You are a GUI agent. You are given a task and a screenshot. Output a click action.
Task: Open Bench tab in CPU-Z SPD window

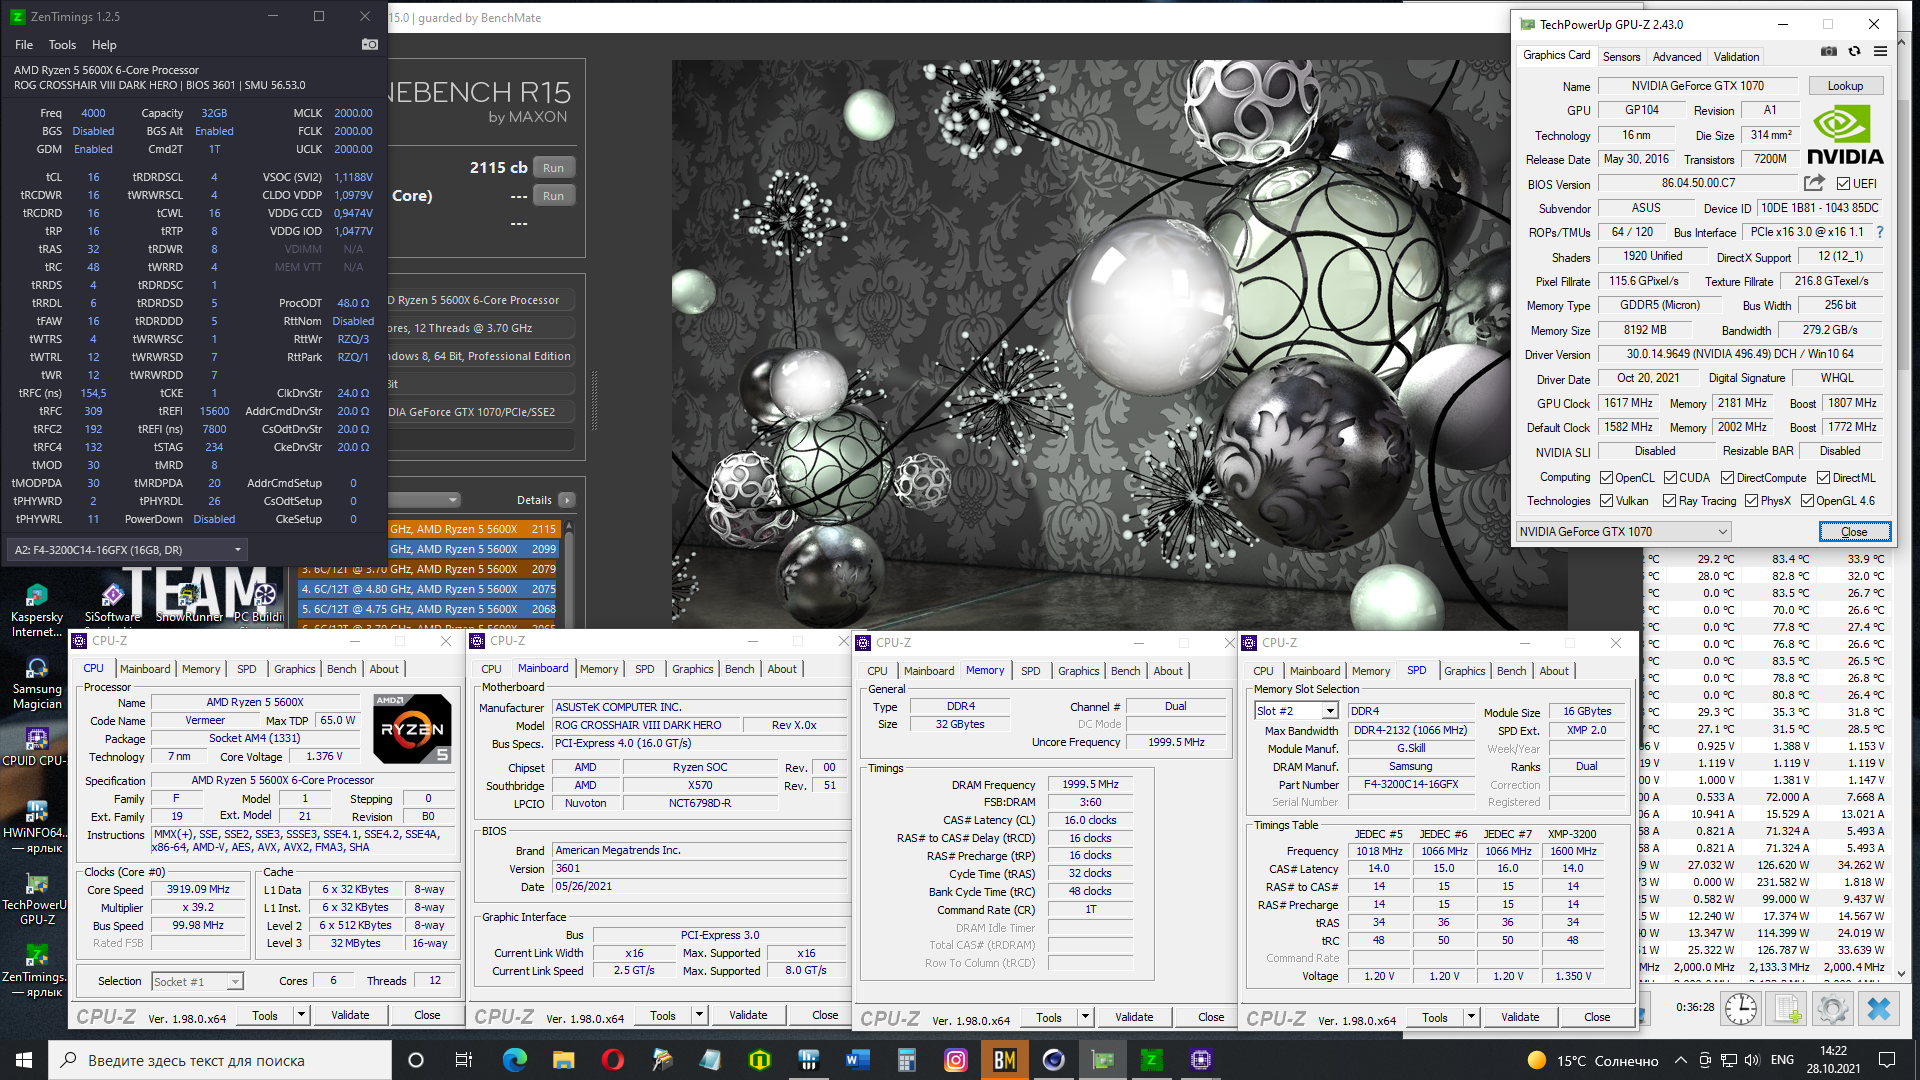[1511, 671]
